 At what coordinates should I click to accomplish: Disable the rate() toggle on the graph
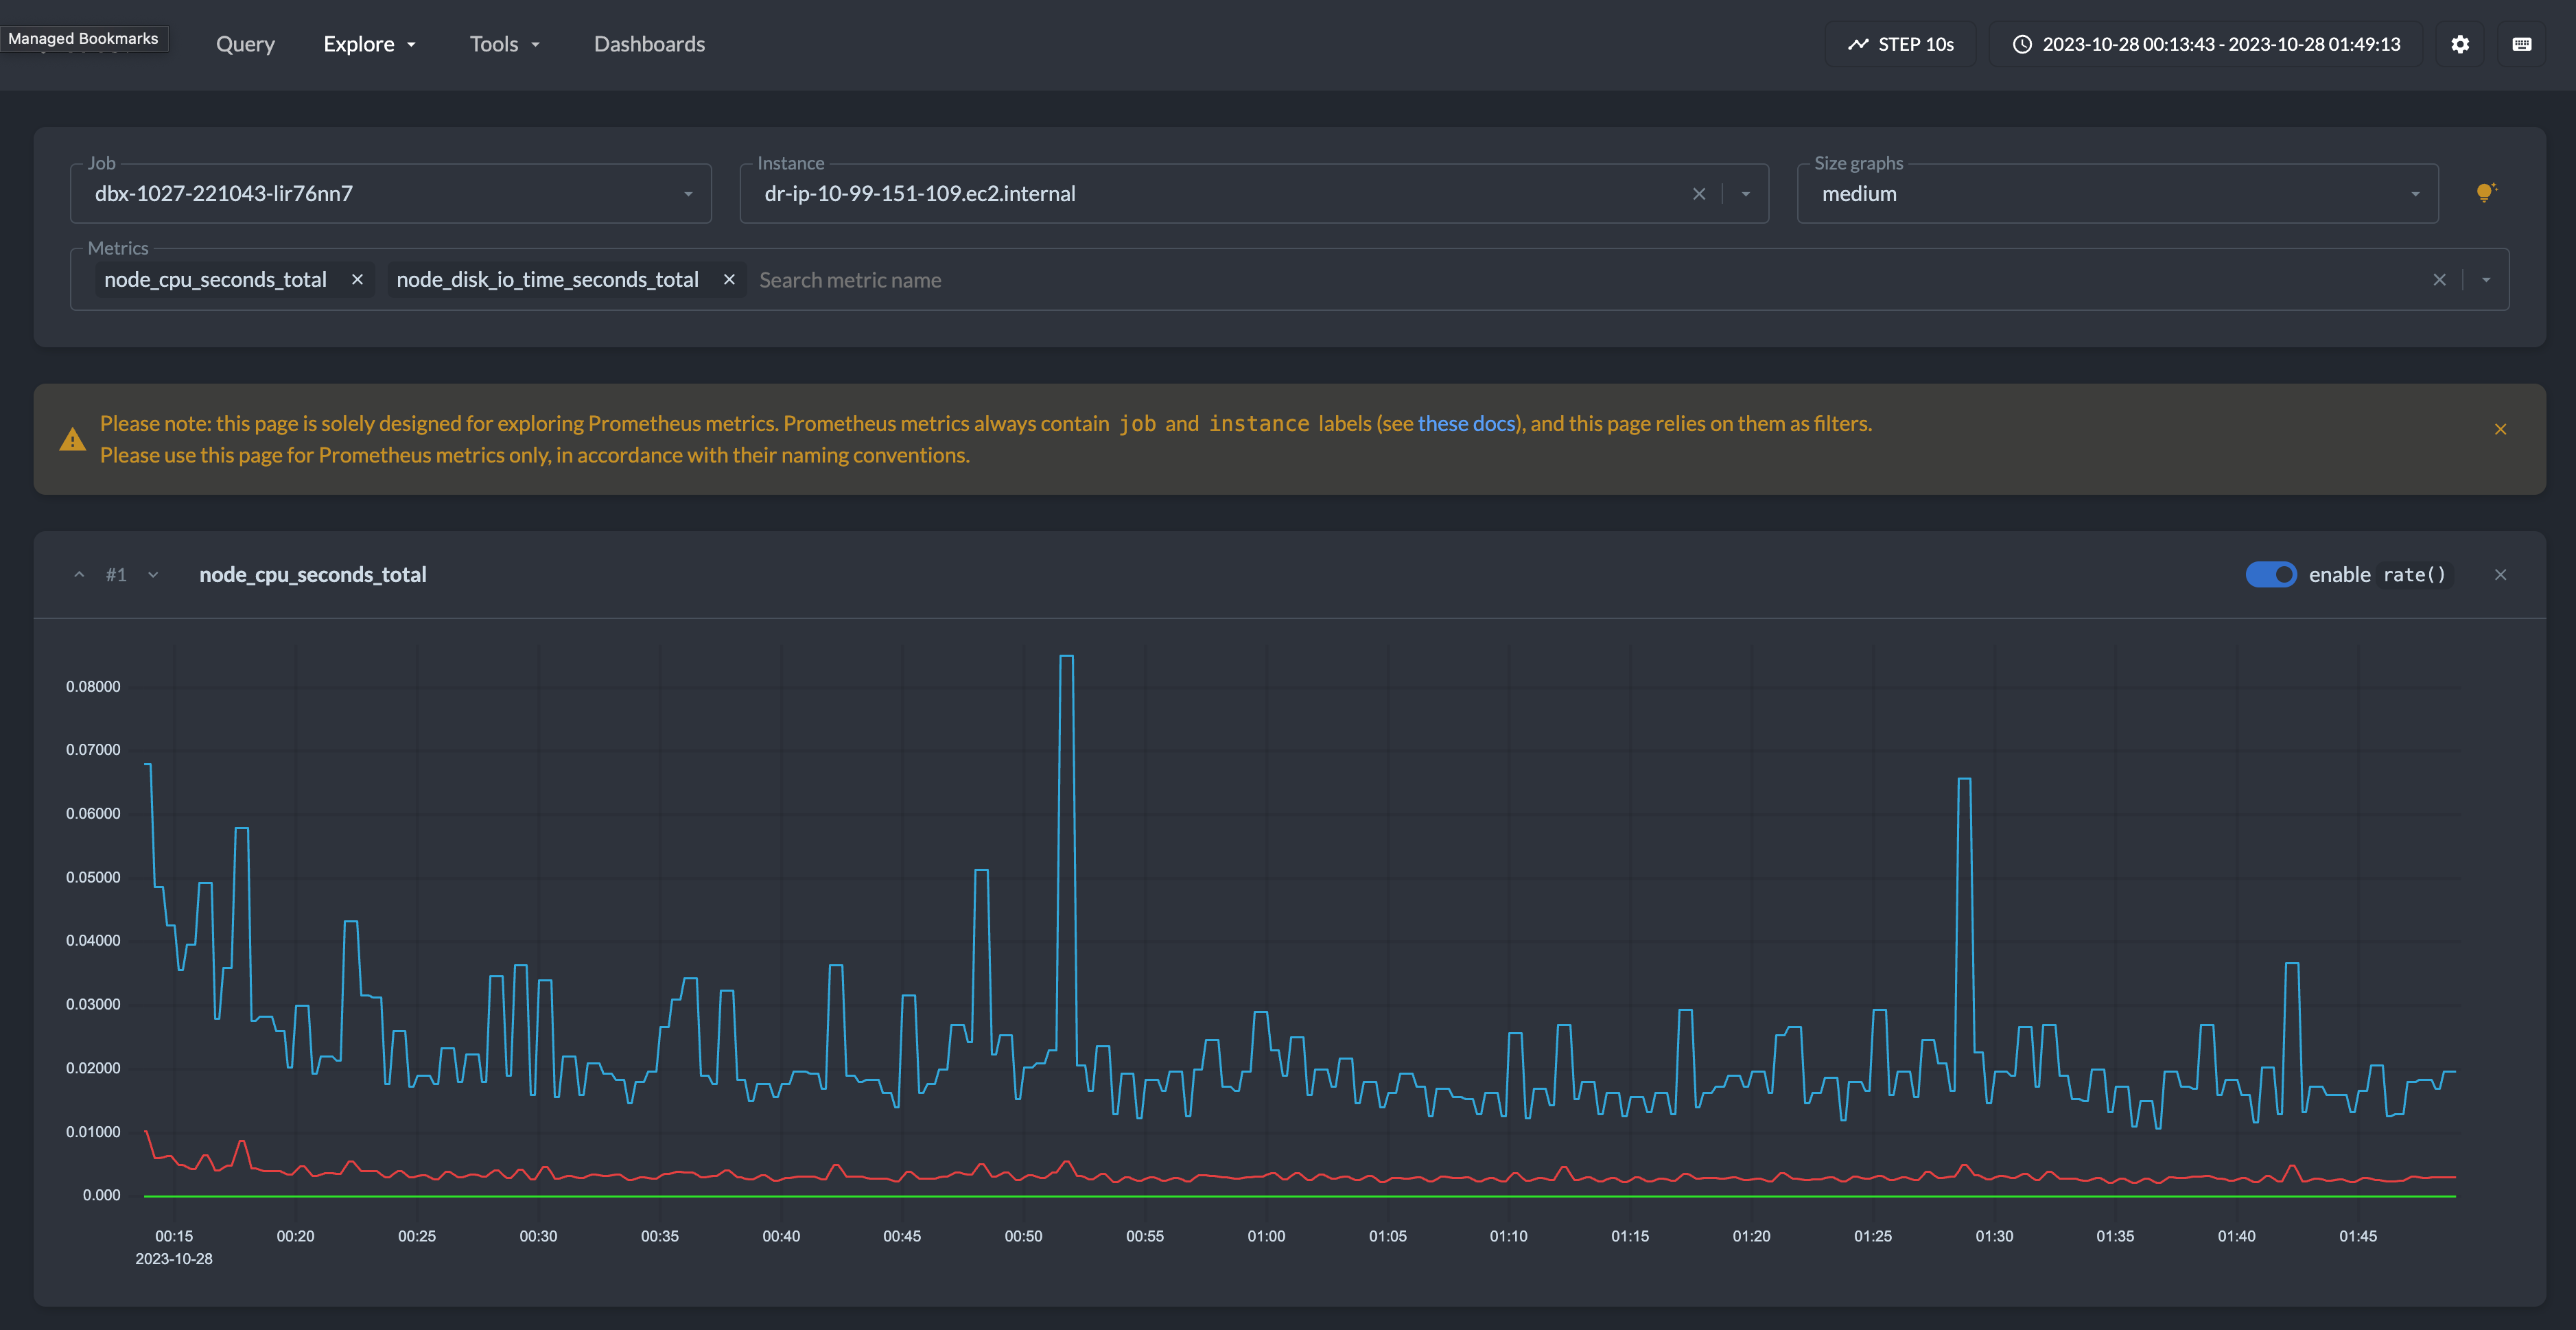2272,574
